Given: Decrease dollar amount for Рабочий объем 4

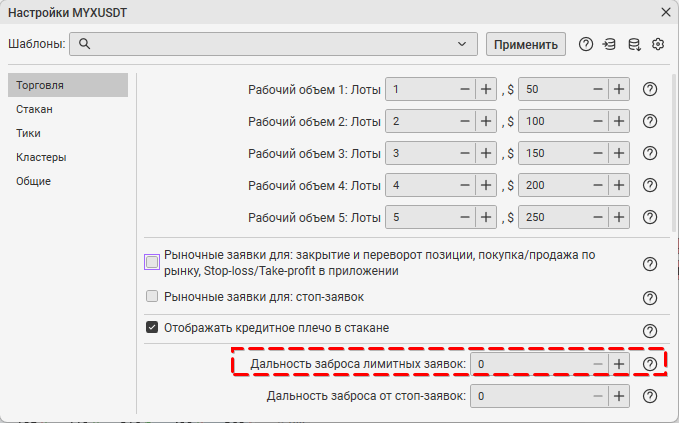Looking at the screenshot, I should point(598,185).
